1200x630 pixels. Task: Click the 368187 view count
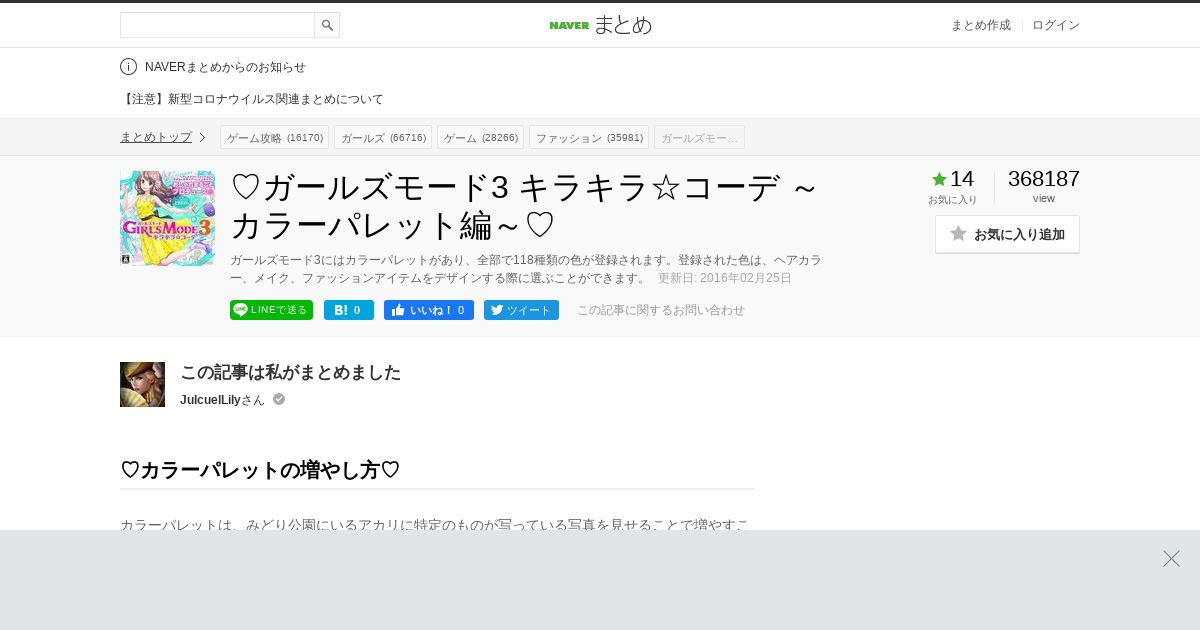coord(1044,179)
